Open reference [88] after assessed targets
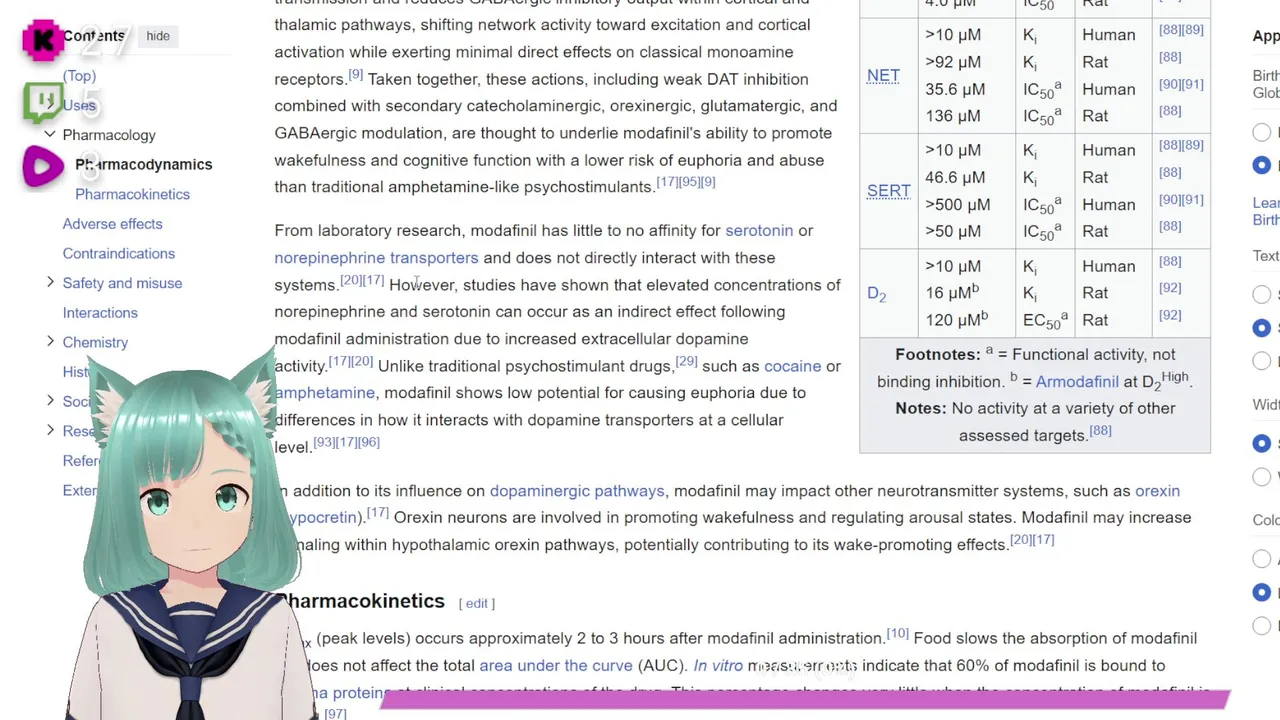The width and height of the screenshot is (1280, 720). coord(1100,431)
